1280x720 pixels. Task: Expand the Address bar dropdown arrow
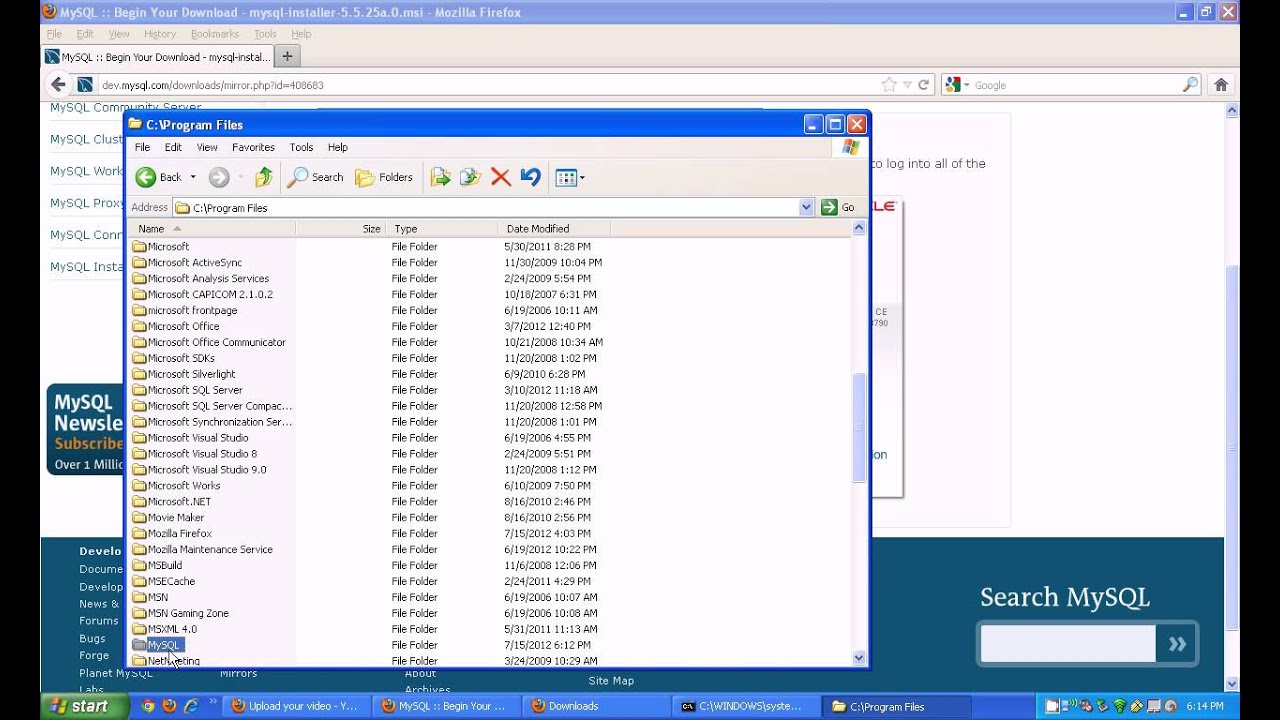click(806, 207)
